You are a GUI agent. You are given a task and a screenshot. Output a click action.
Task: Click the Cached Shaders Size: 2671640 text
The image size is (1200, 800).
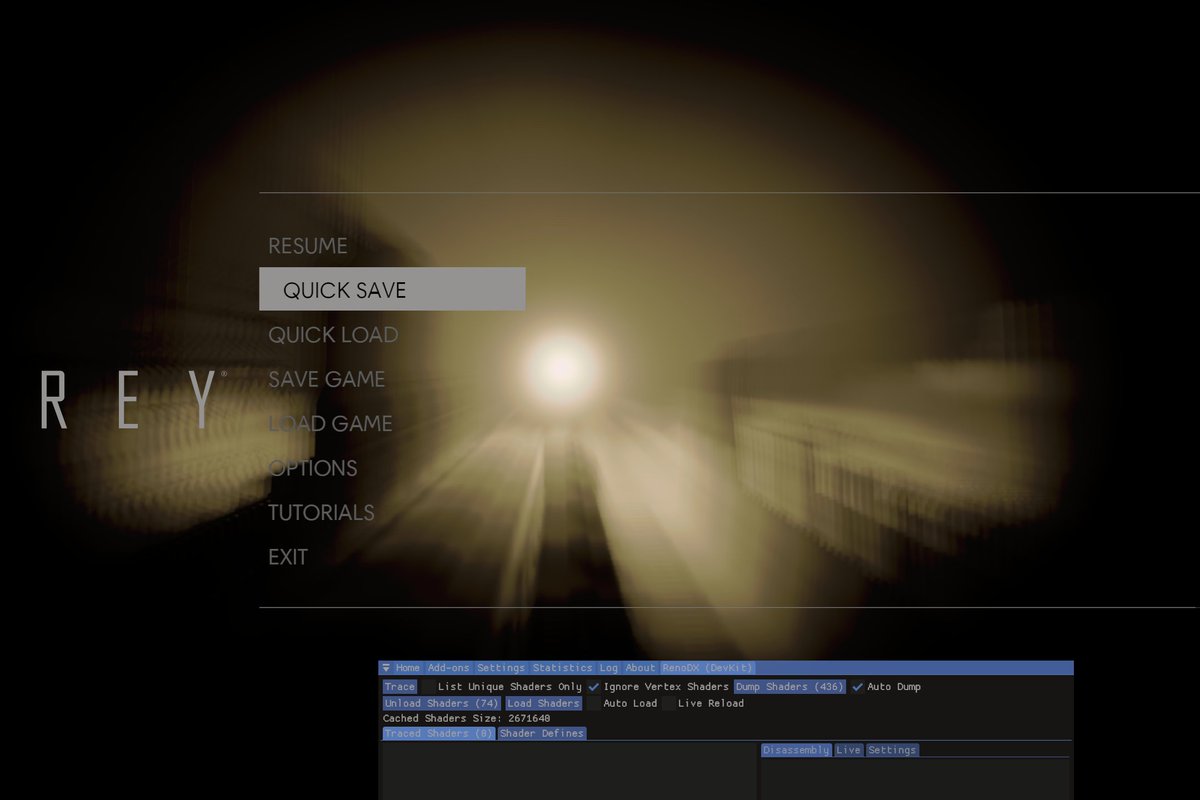tap(466, 718)
